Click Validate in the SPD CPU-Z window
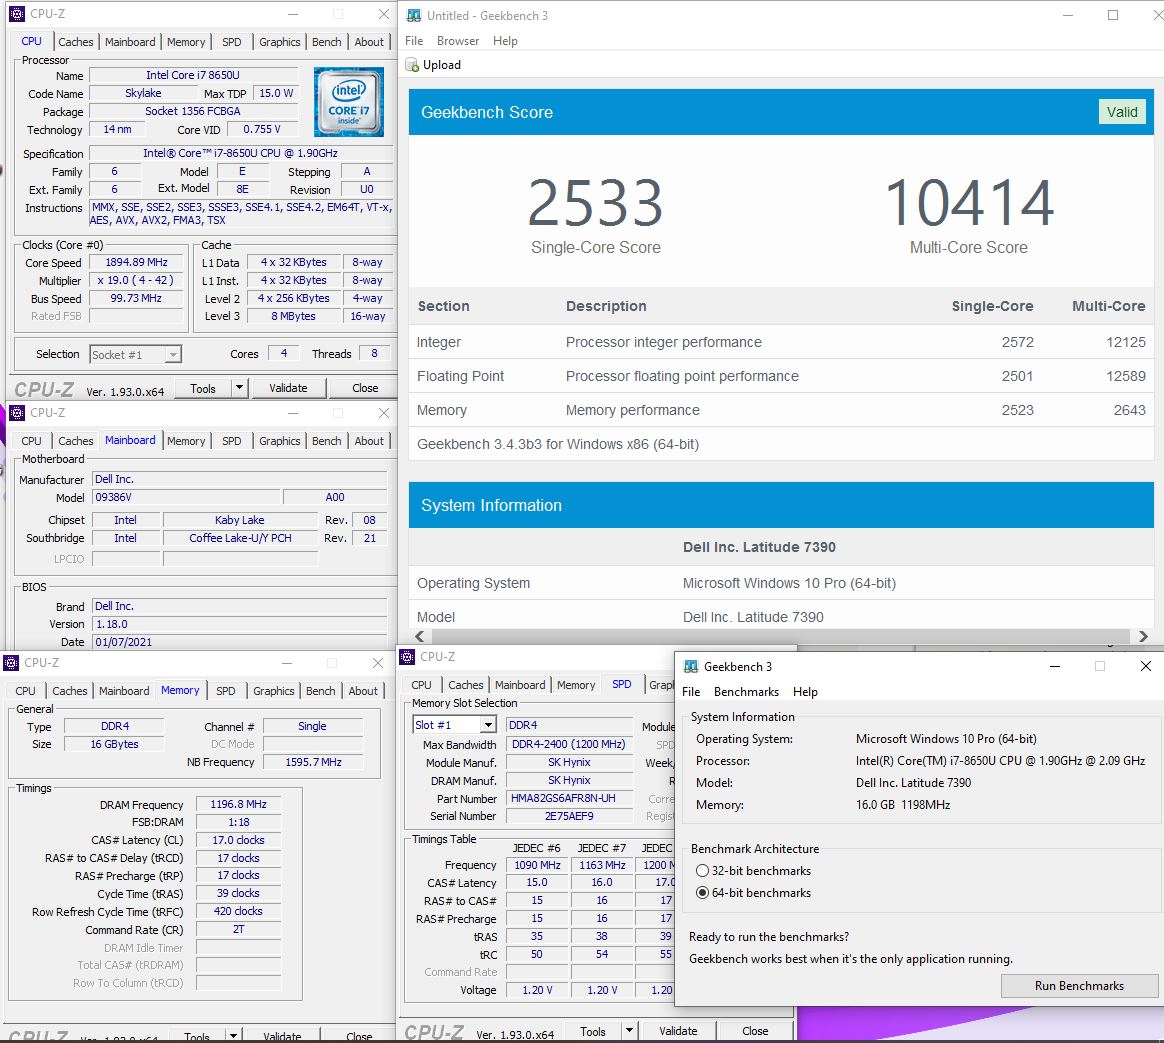The width and height of the screenshot is (1164, 1043). click(679, 1030)
